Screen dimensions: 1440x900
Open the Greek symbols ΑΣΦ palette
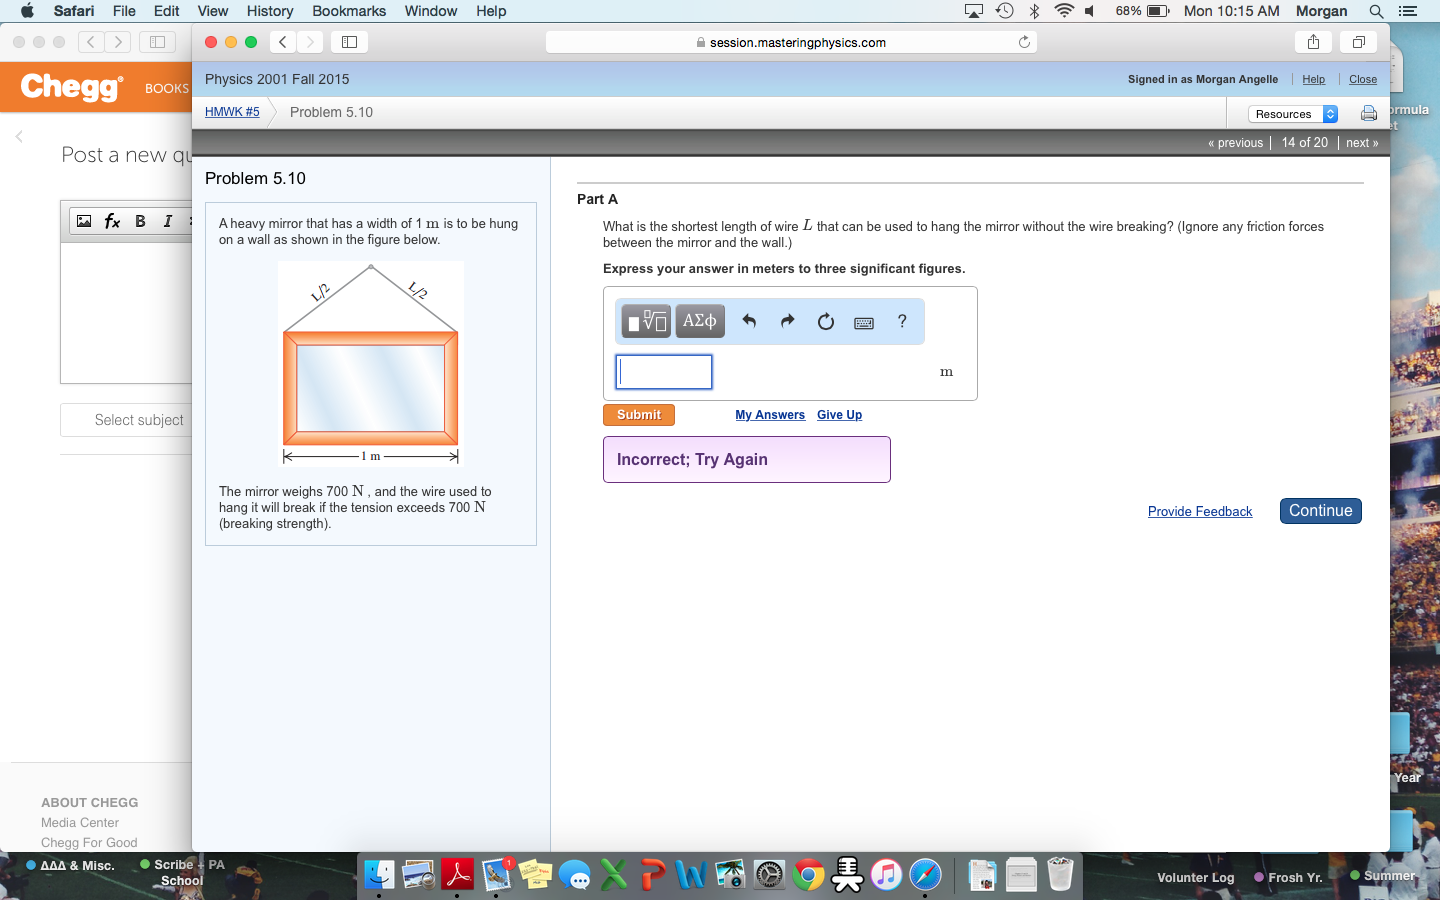[700, 321]
